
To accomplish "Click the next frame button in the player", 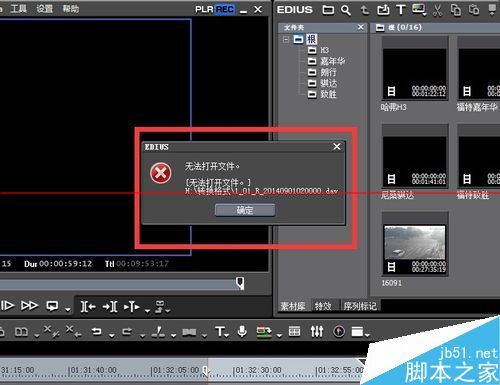I will point(8,305).
